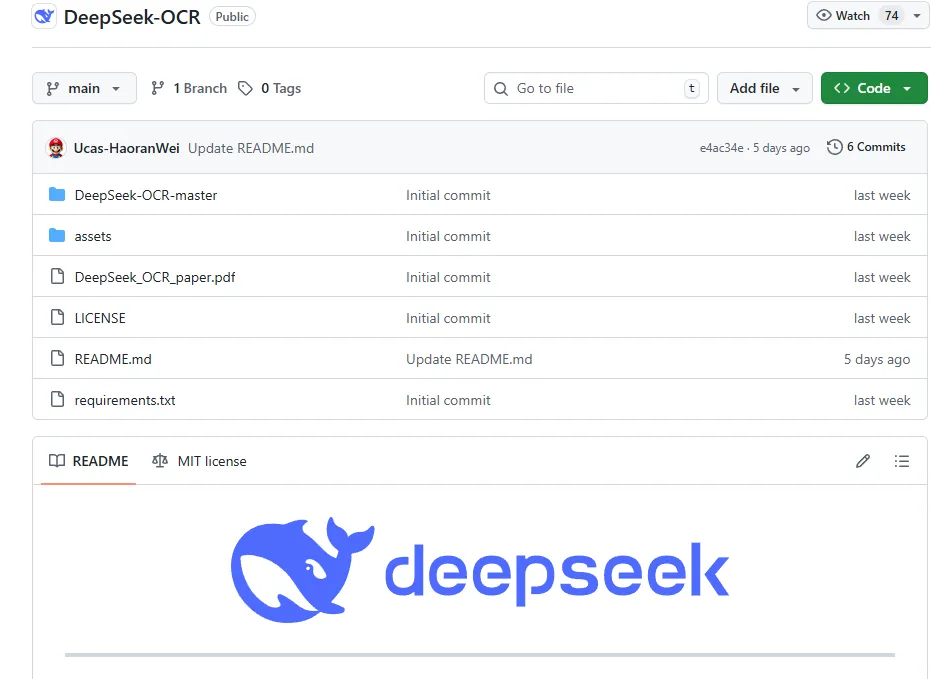Open the latest commit message Update README.md

click(251, 148)
